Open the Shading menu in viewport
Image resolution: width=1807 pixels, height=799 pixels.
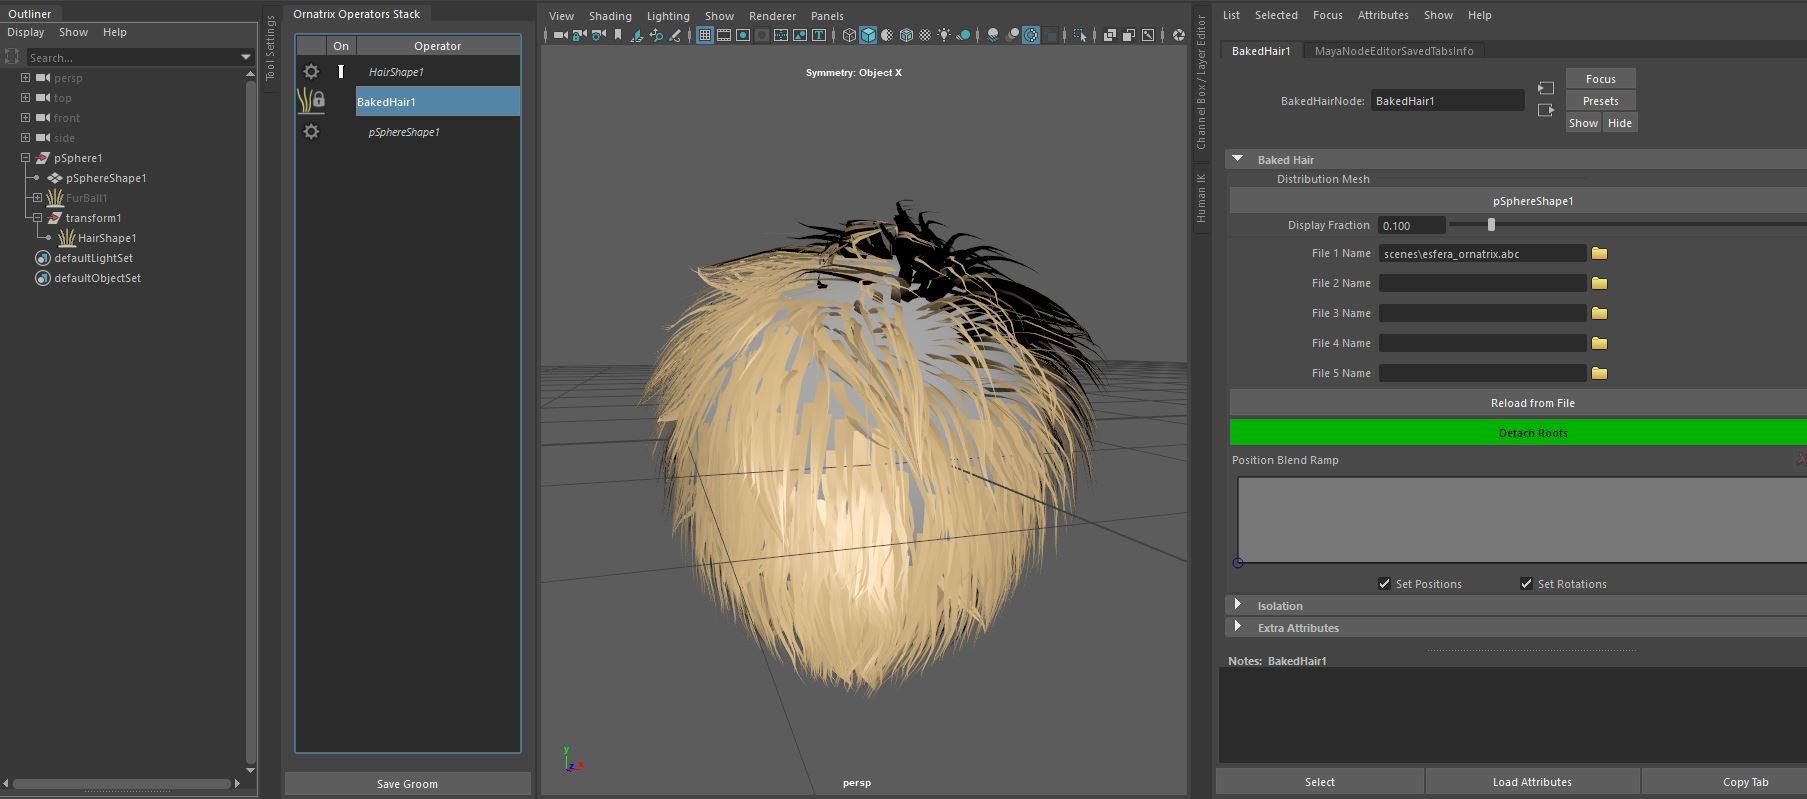point(609,16)
